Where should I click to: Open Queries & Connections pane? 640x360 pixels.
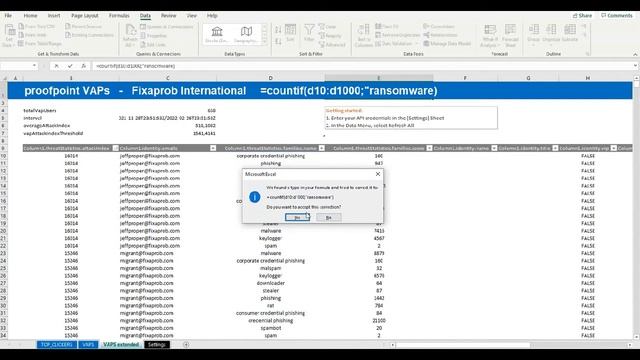click(x=167, y=27)
